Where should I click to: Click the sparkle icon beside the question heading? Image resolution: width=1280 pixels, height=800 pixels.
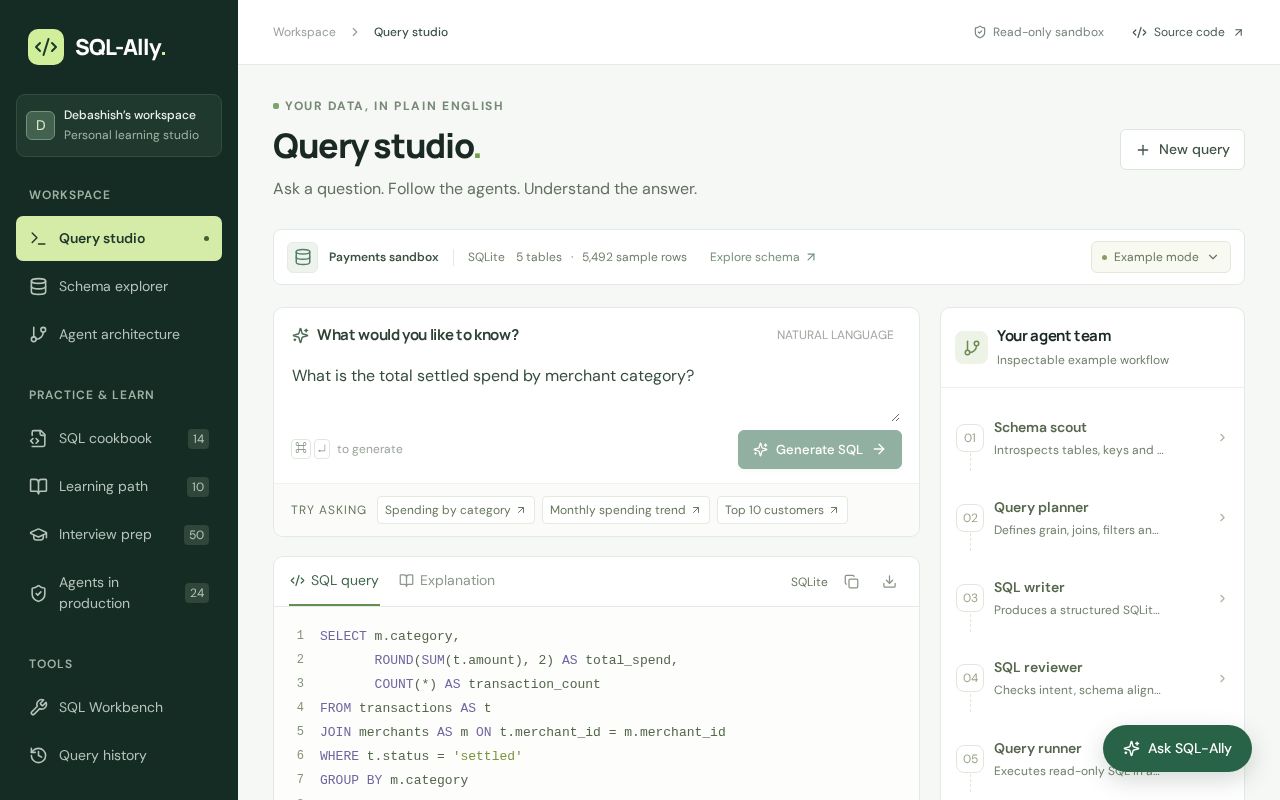click(300, 335)
